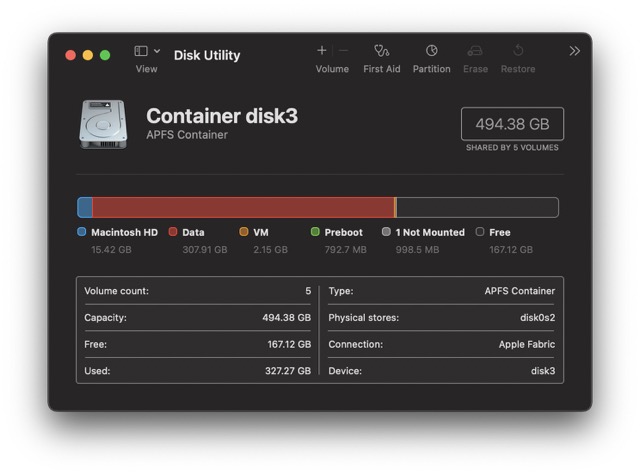The image size is (640, 475).
Task: Click the Free 167.12 GB table value
Action: tap(289, 344)
